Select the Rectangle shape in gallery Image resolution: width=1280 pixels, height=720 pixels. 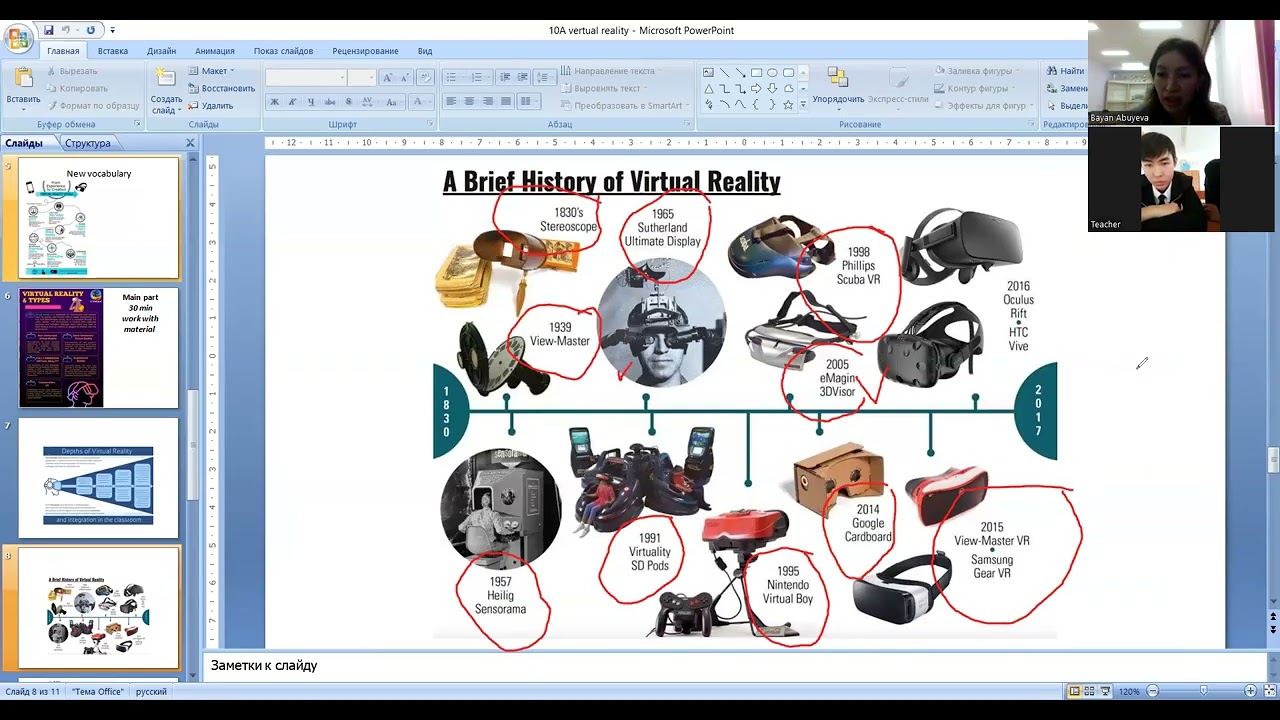[756, 72]
